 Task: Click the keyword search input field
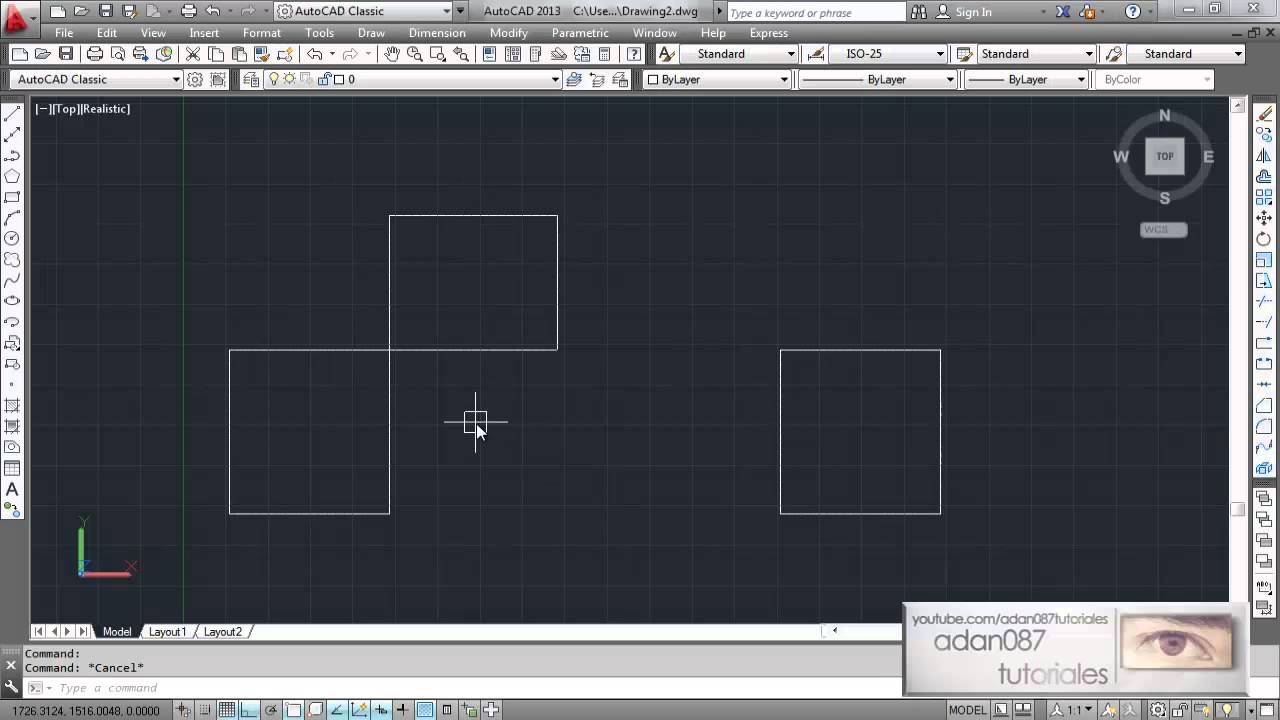[815, 13]
